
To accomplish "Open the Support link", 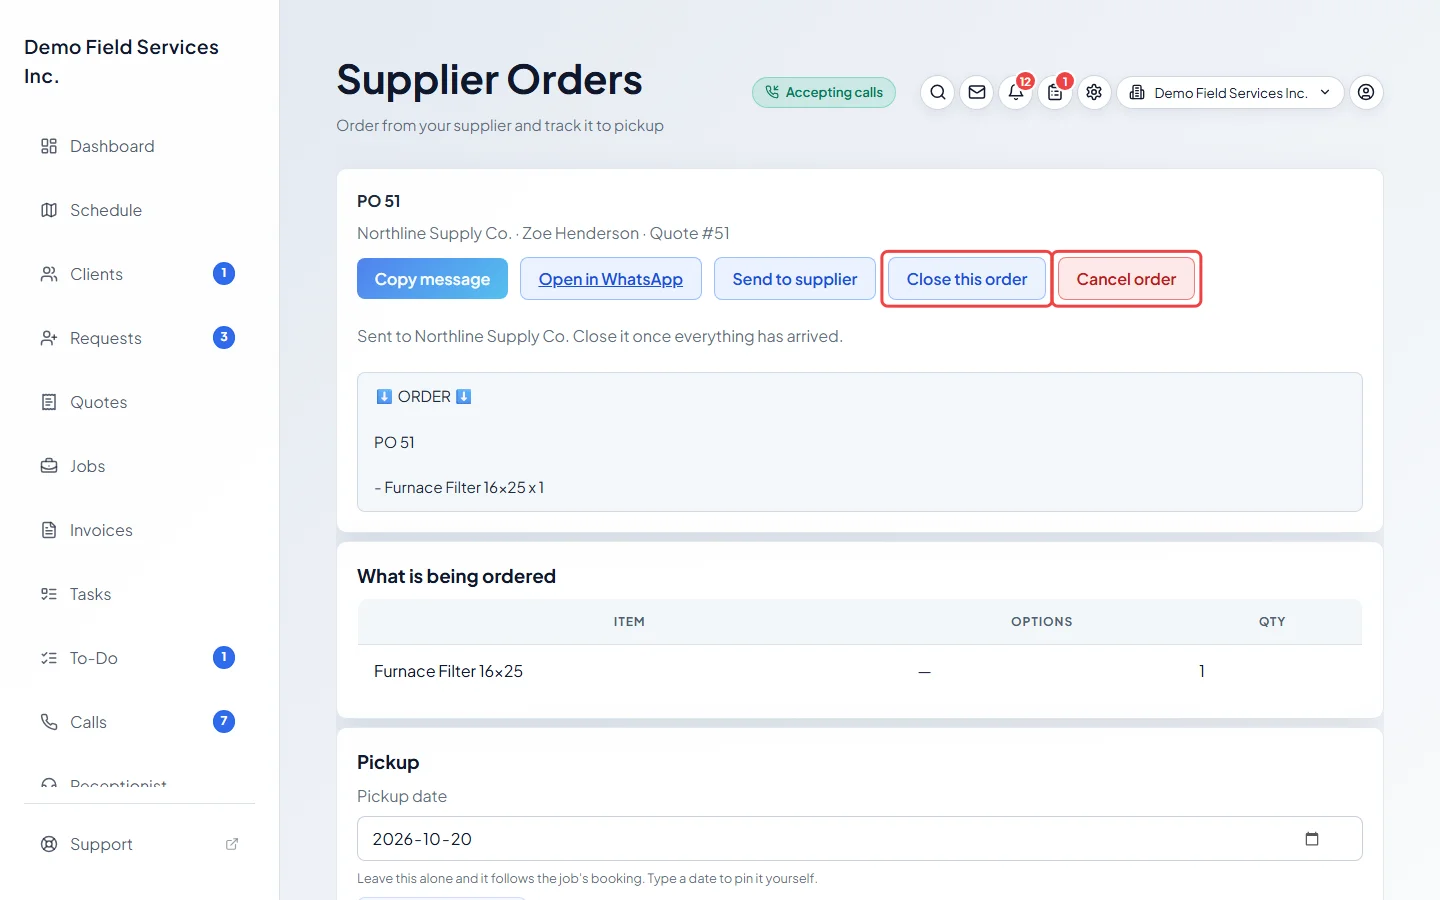I will (x=139, y=844).
